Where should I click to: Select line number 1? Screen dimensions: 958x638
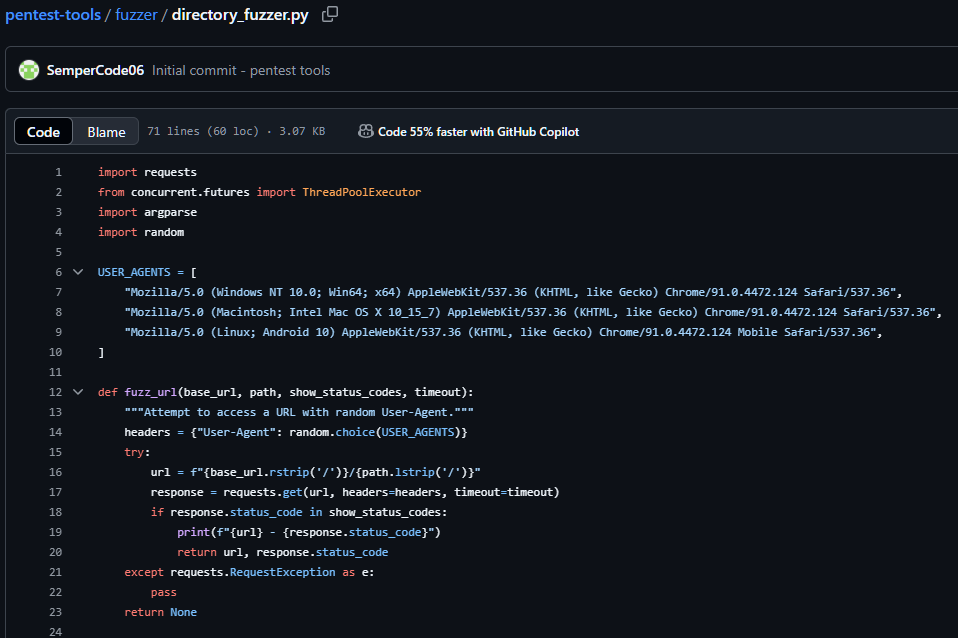tap(59, 172)
